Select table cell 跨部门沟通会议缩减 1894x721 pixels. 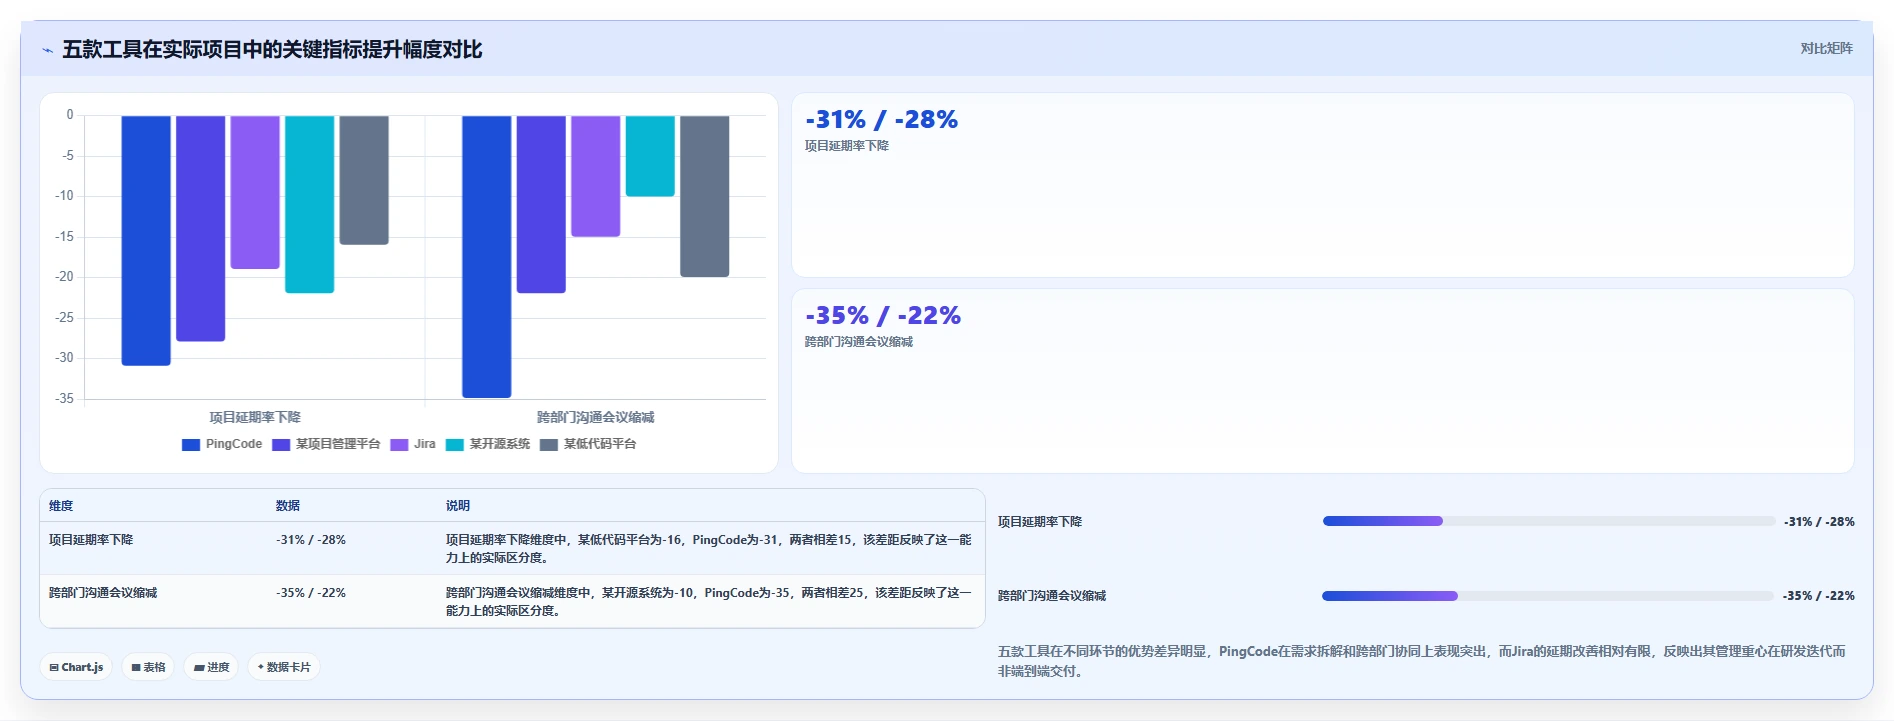(x=103, y=593)
